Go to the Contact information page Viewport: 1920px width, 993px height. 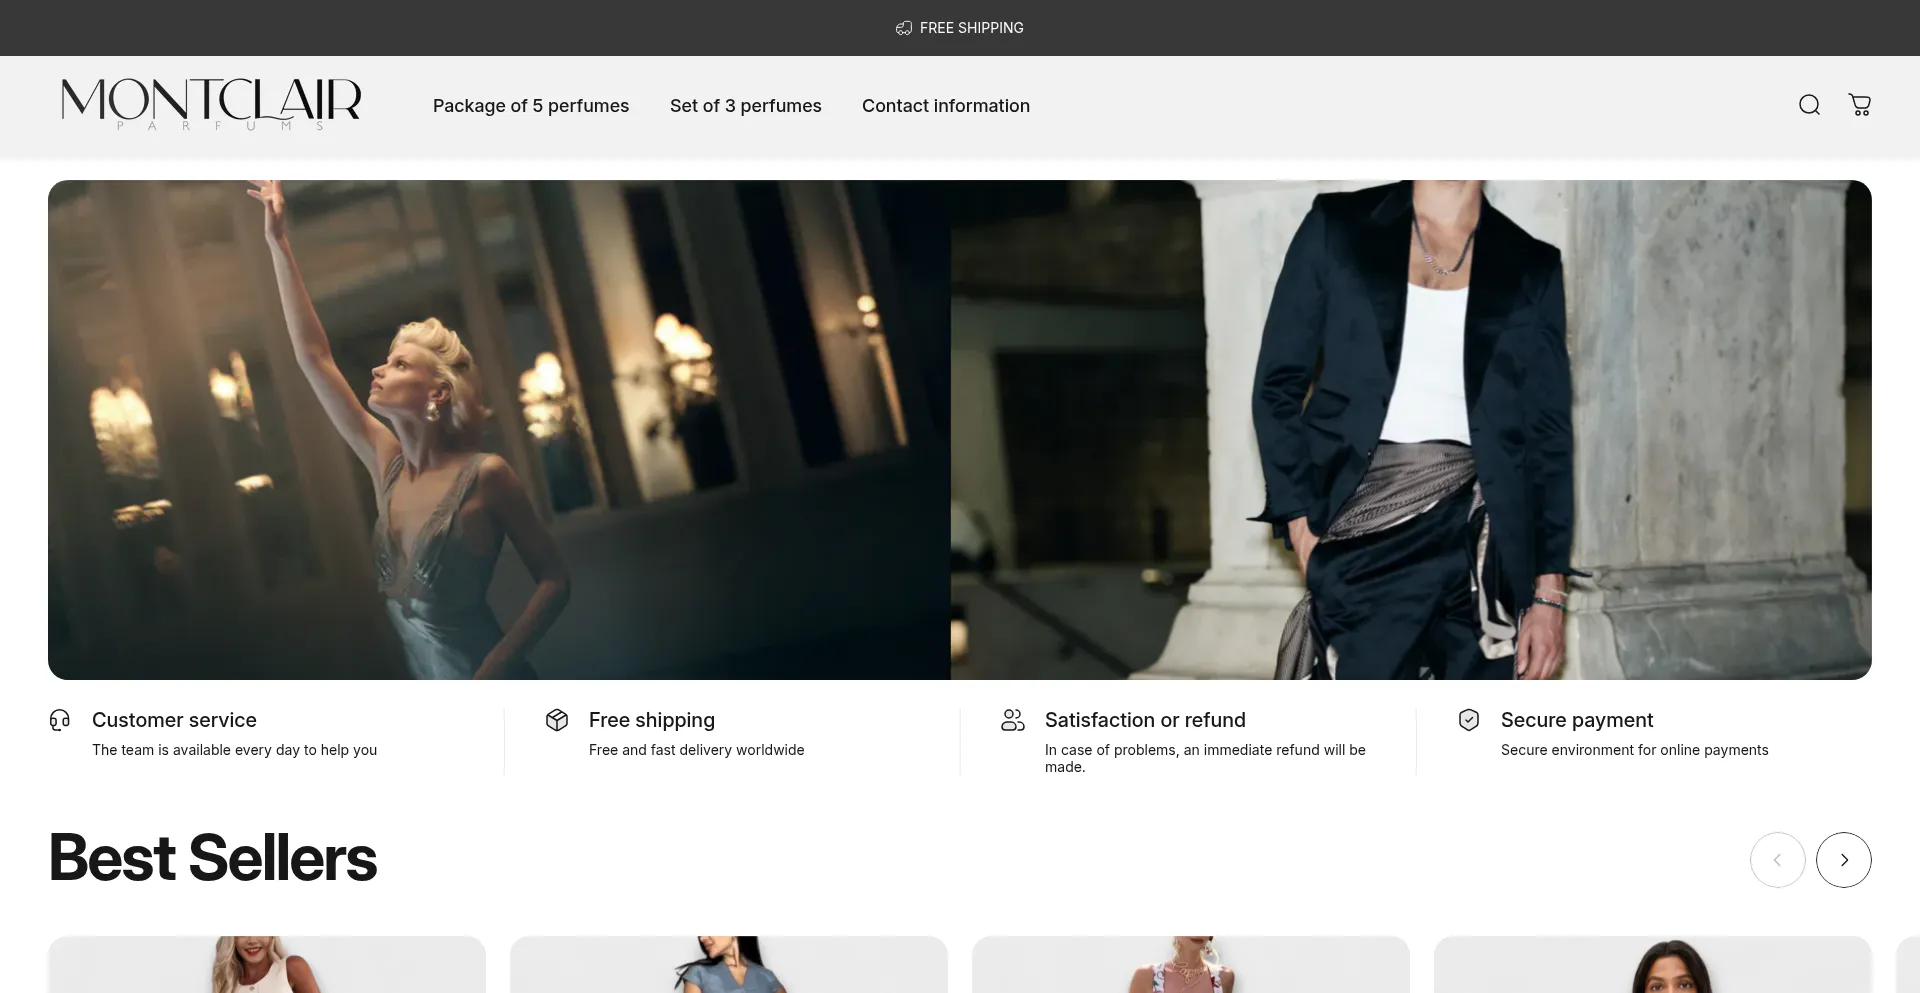(x=945, y=106)
